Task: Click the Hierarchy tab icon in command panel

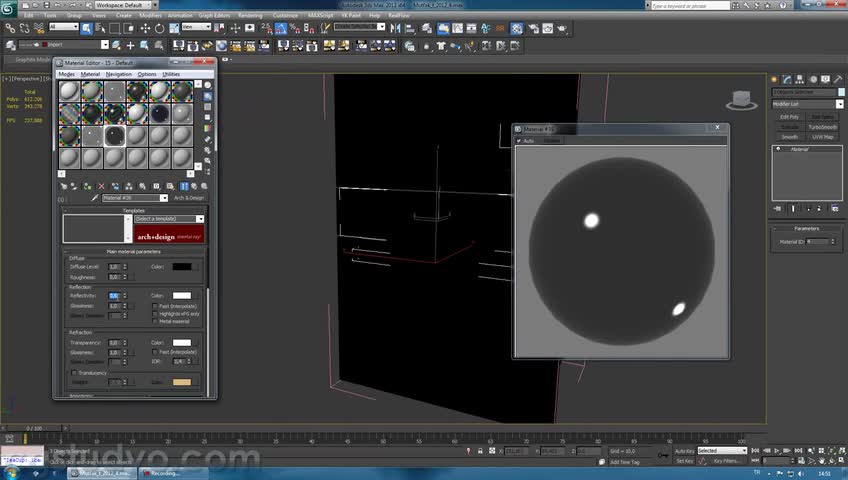Action: point(801,79)
